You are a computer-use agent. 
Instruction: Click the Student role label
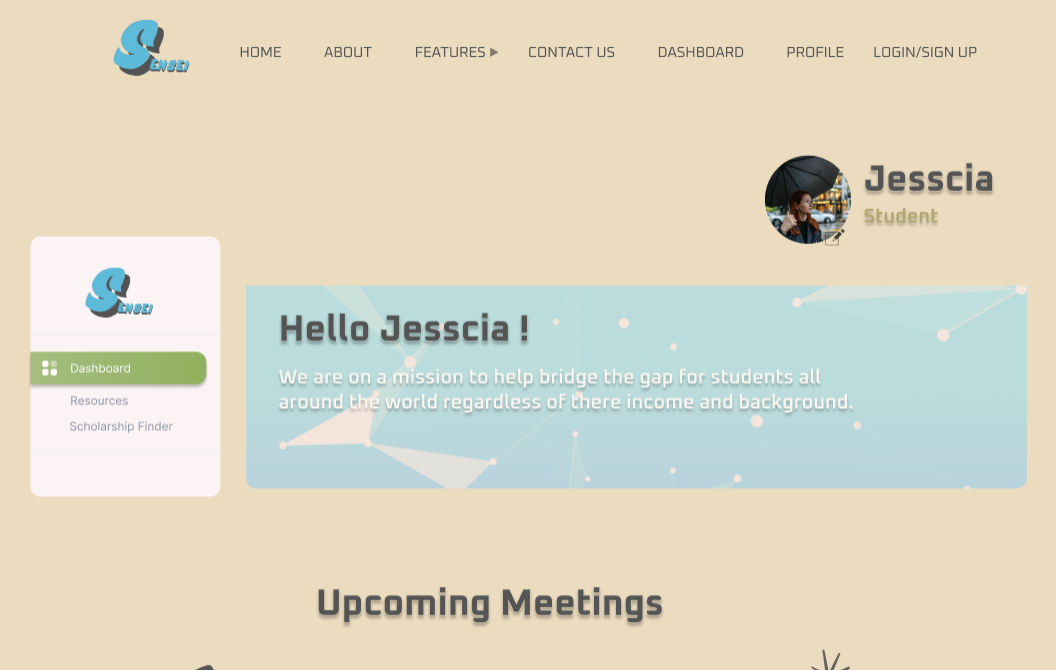(900, 216)
